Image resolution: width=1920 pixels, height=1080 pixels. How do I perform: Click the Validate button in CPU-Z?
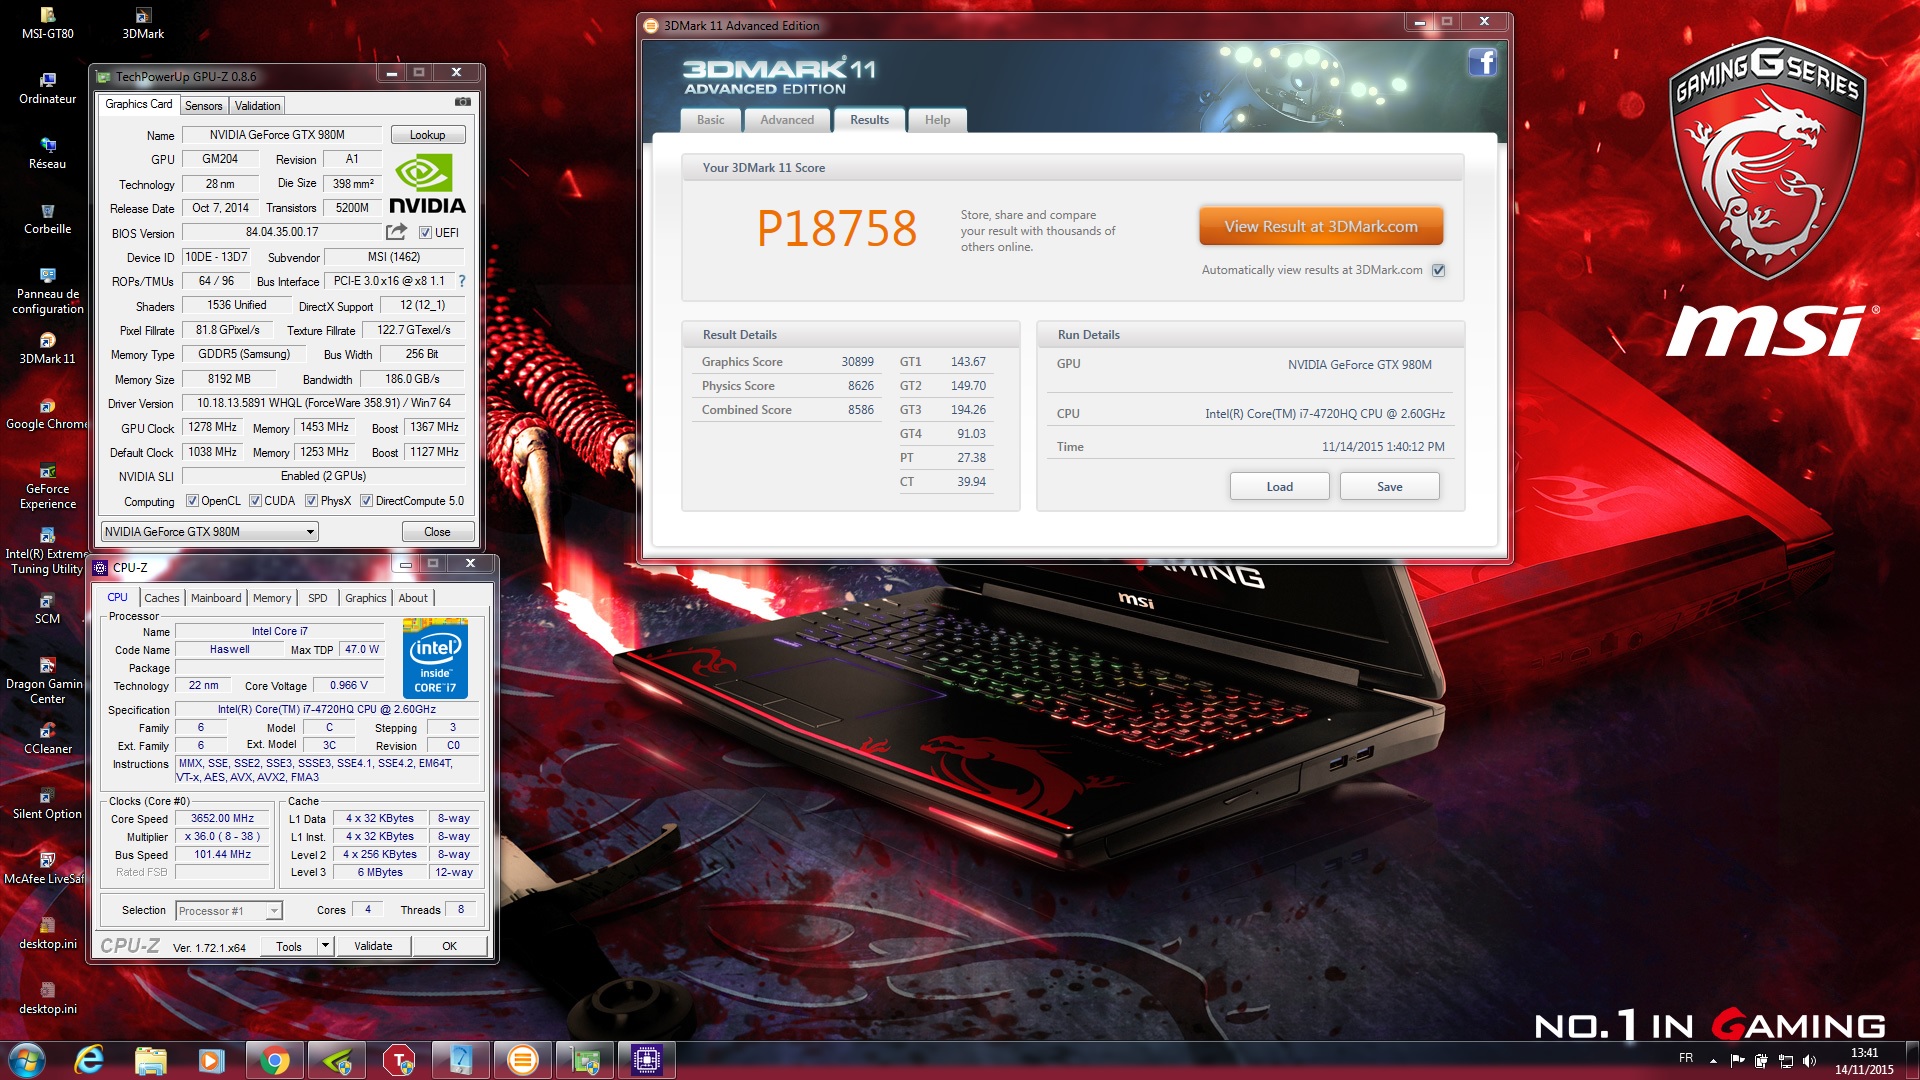point(373,946)
